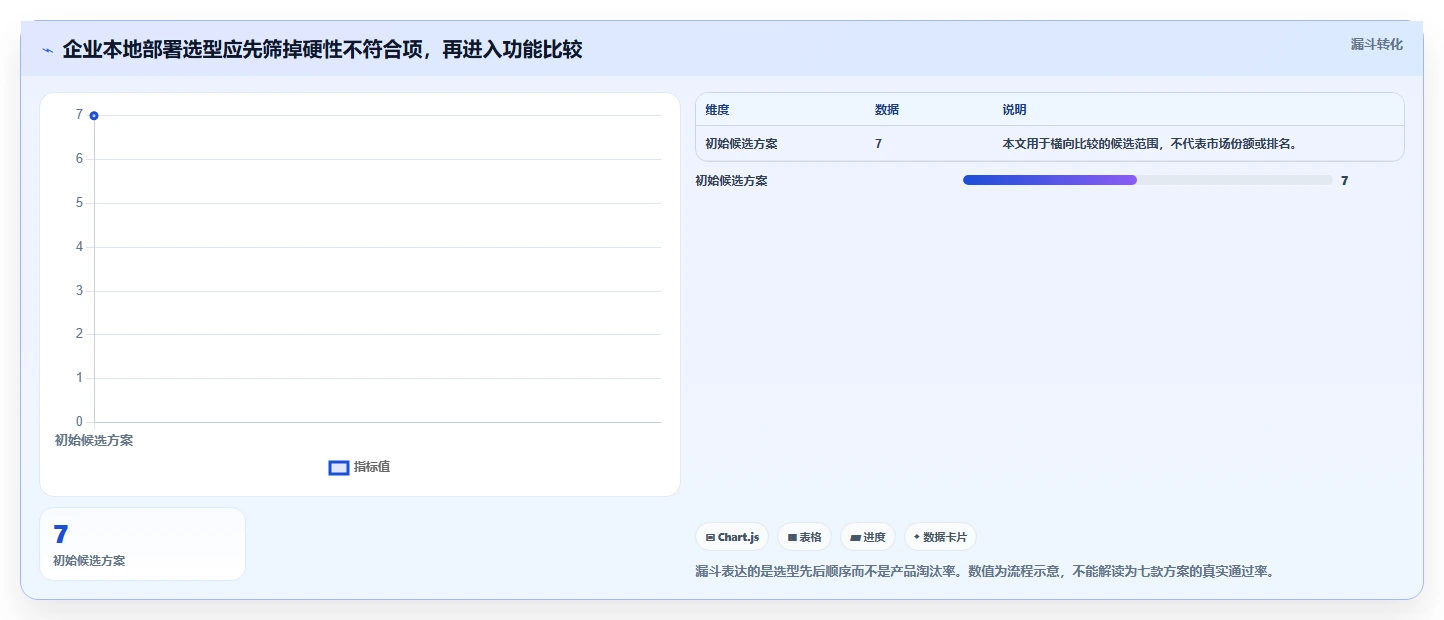This screenshot has height=620, width=1444.
Task: Select the 数据卡片 tag
Action: pyautogui.click(x=940, y=537)
